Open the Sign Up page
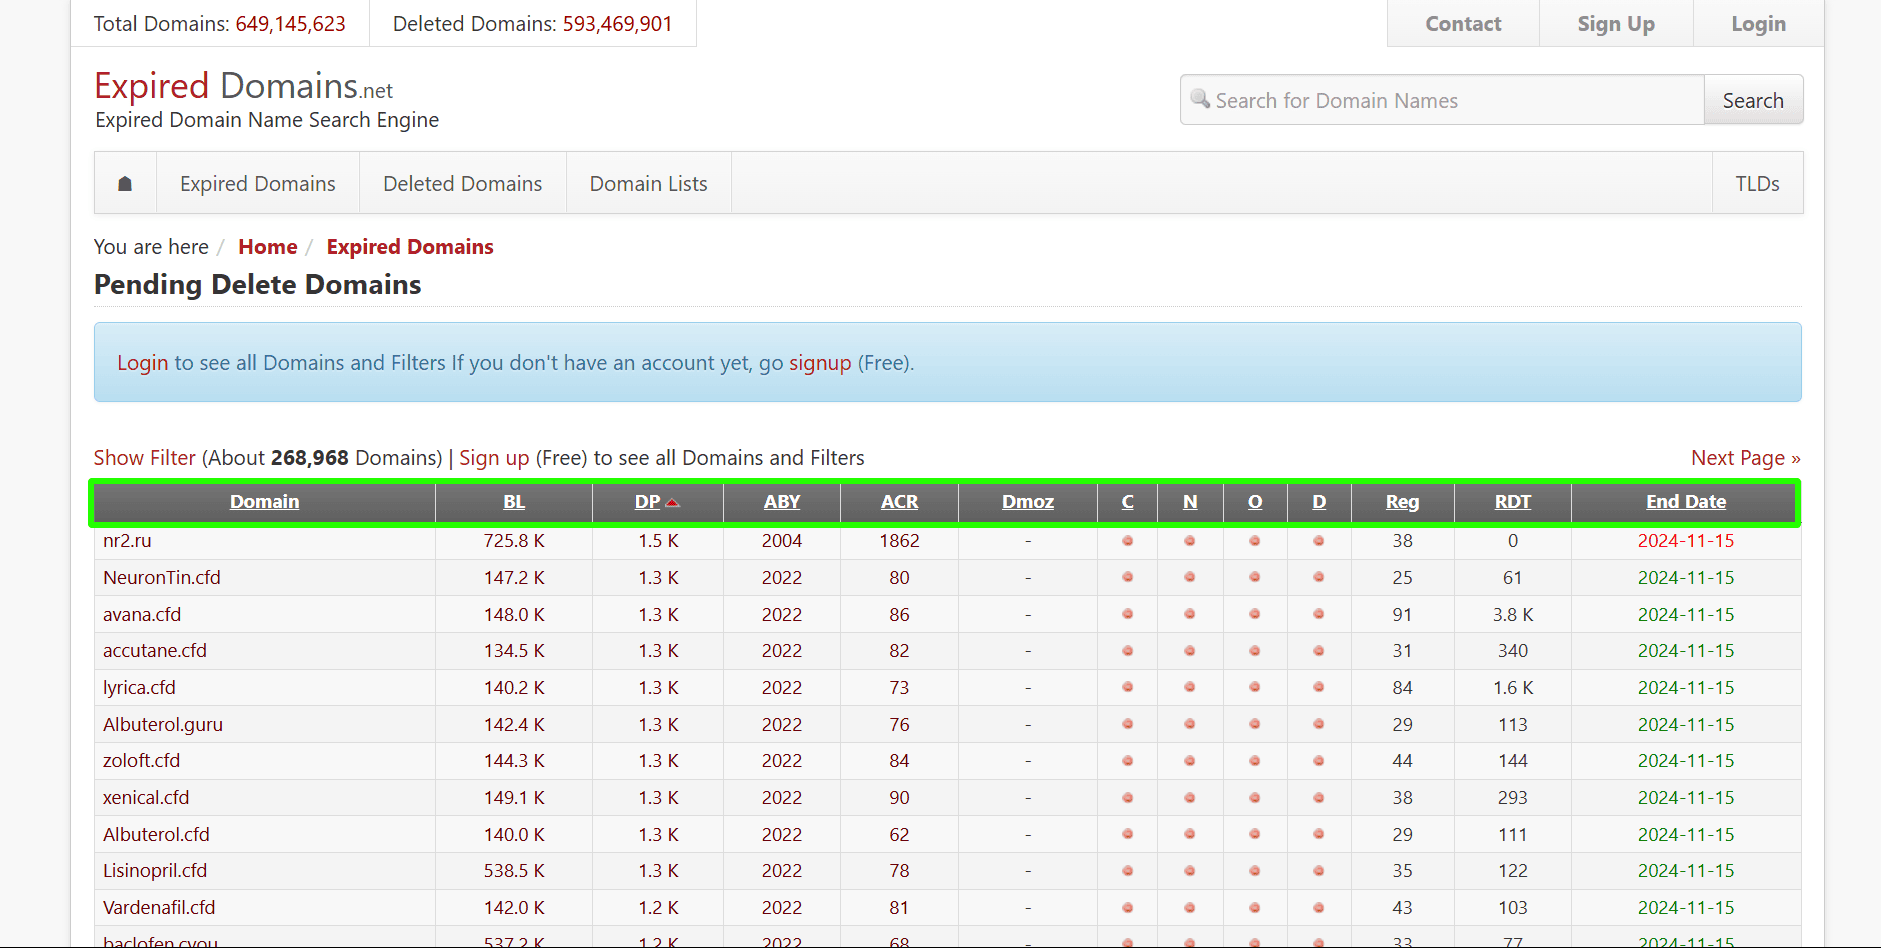Viewport: 1881px width, 948px height. click(1615, 24)
